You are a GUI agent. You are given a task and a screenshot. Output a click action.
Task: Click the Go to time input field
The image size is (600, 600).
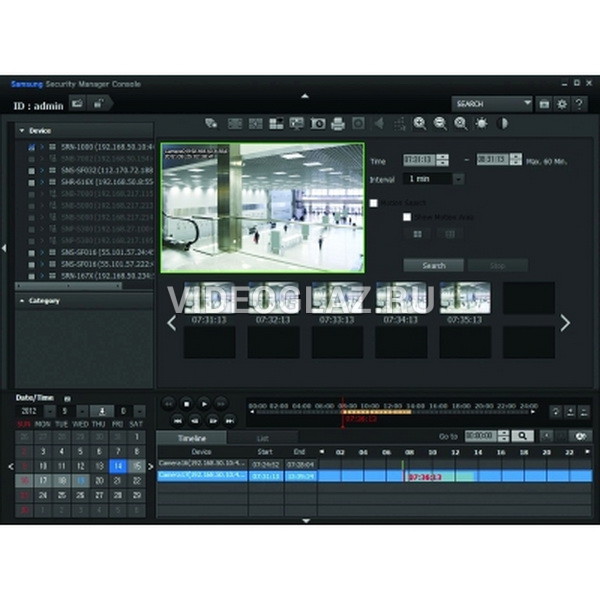481,436
